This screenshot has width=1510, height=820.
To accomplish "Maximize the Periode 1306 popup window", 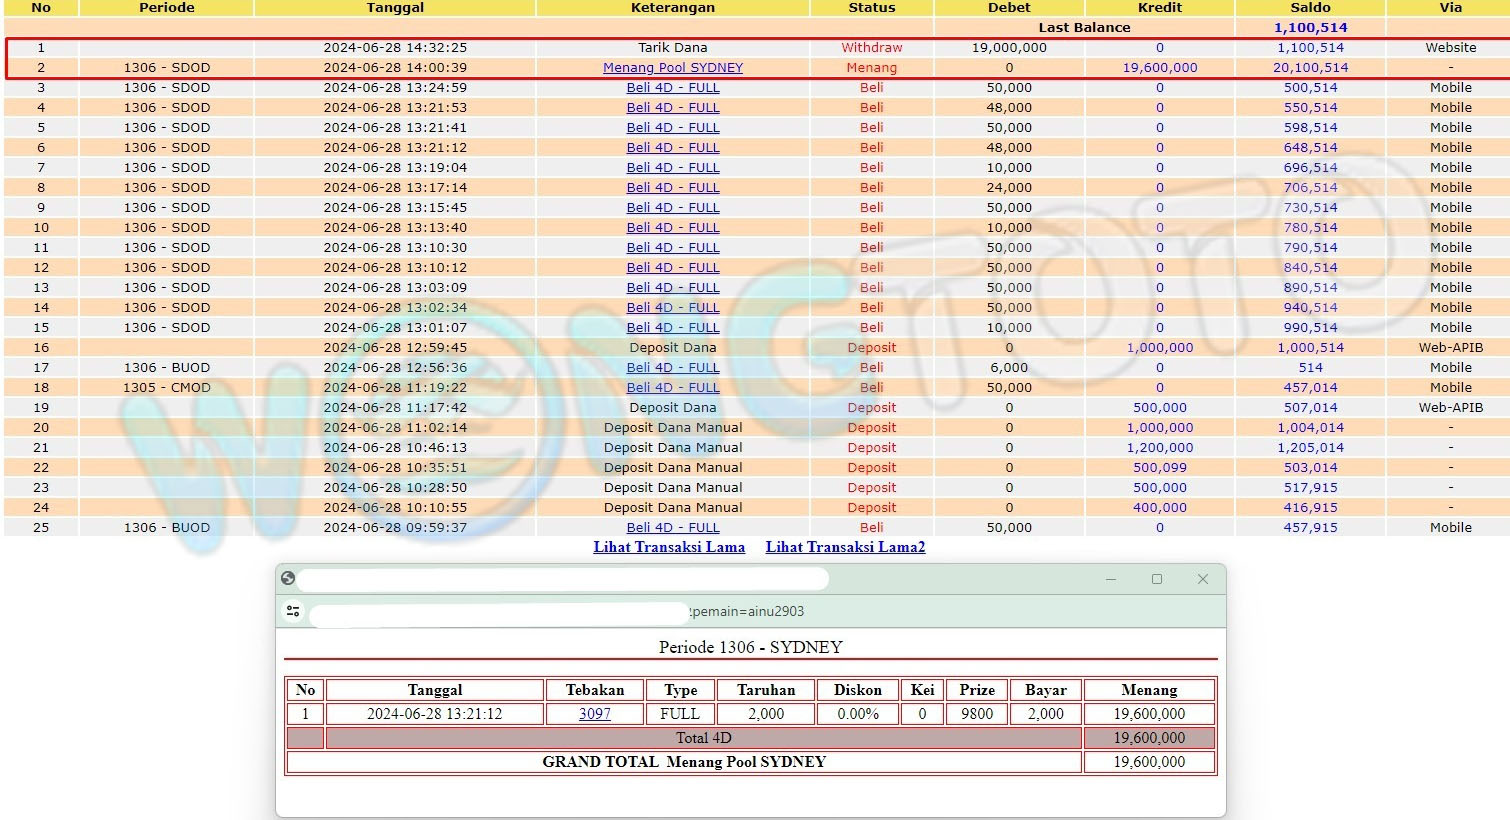I will point(1157,579).
